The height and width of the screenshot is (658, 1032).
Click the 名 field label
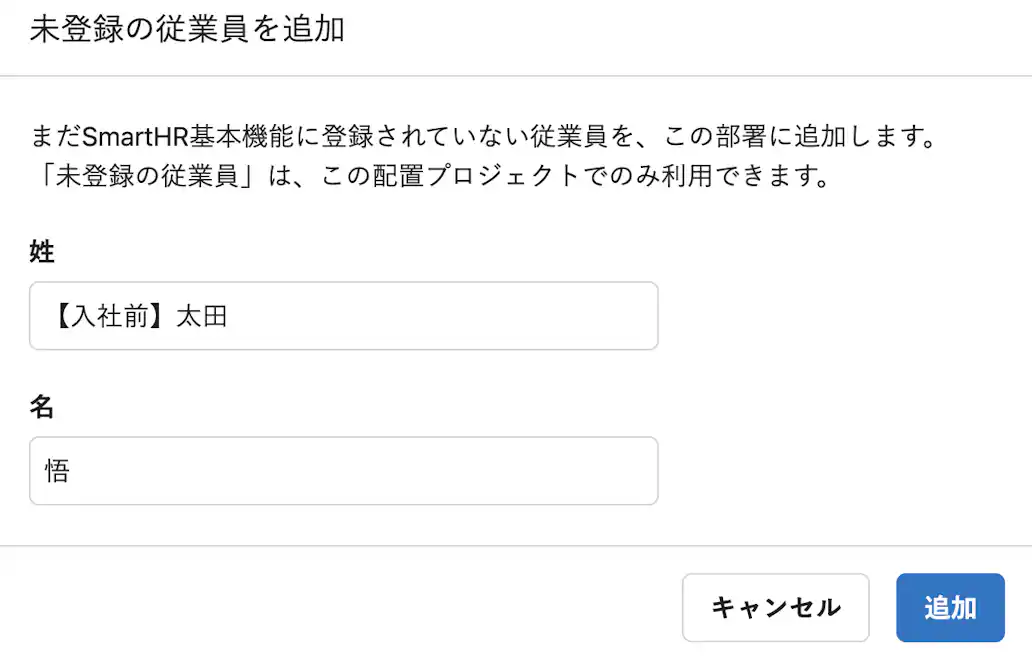(x=39, y=407)
